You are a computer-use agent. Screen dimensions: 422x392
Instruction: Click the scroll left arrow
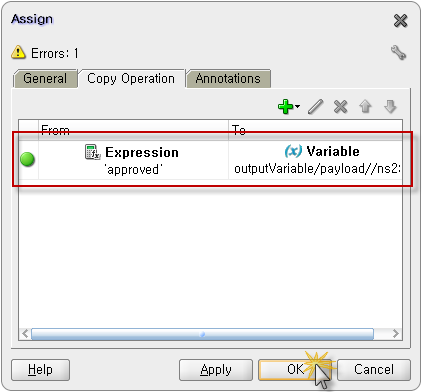pos(25,334)
